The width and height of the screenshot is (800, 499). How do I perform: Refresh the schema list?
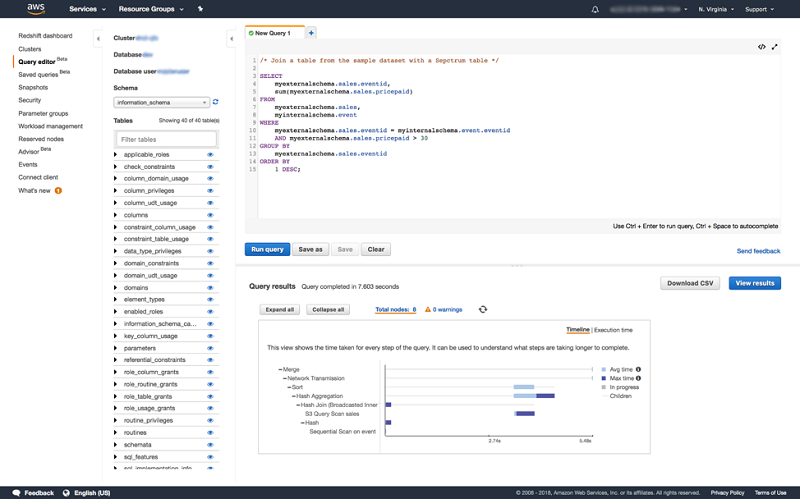pos(215,102)
